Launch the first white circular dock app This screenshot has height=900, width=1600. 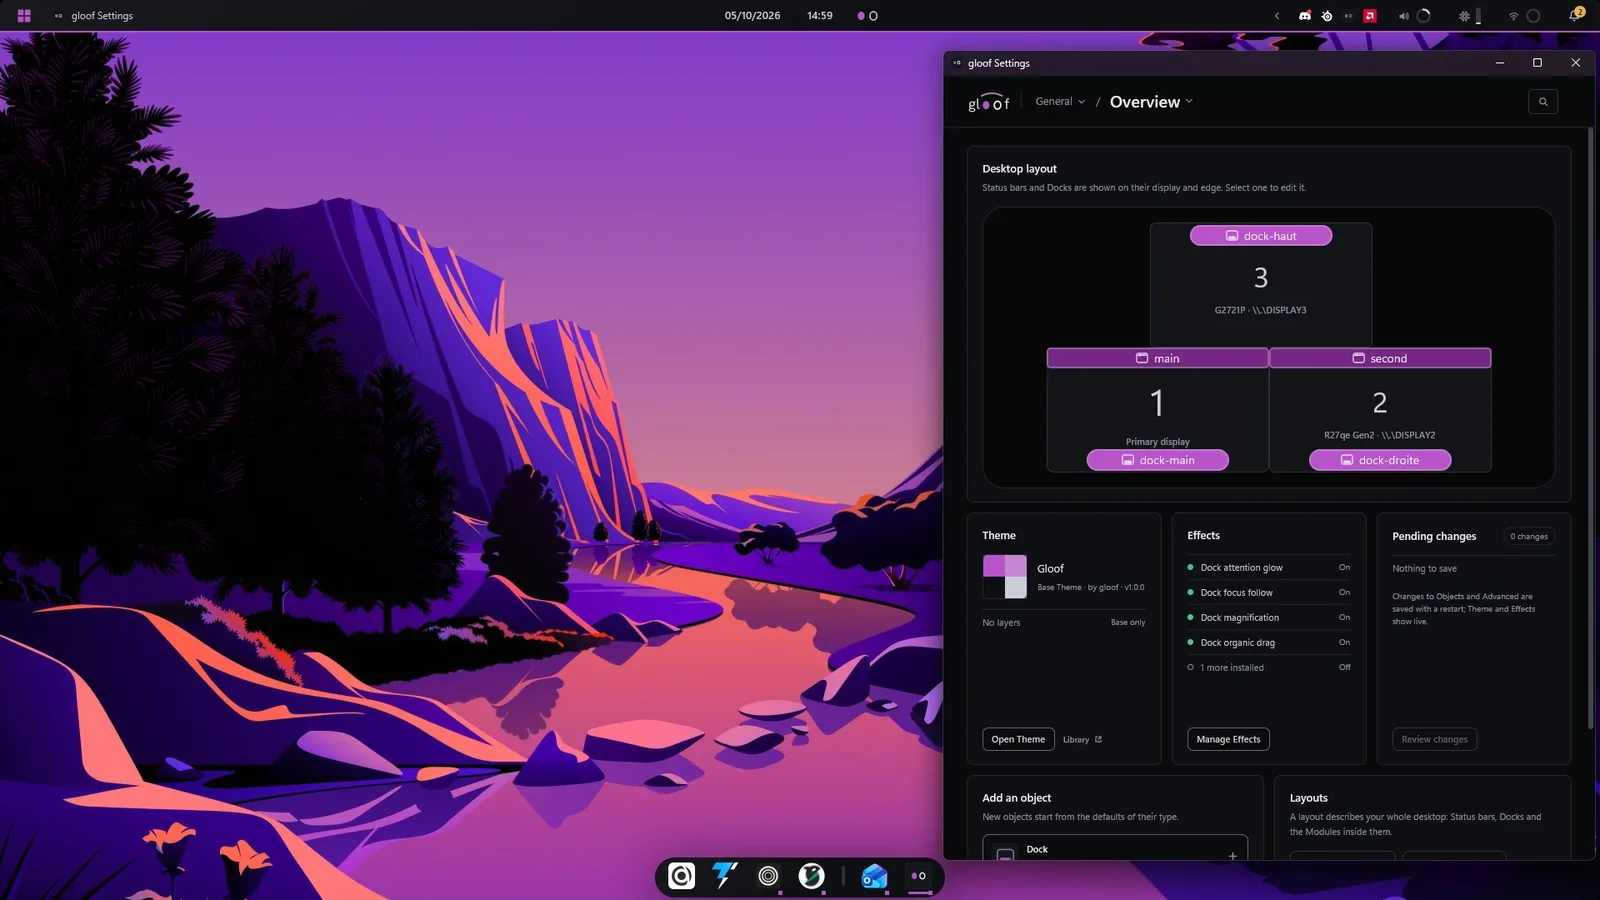(x=682, y=877)
